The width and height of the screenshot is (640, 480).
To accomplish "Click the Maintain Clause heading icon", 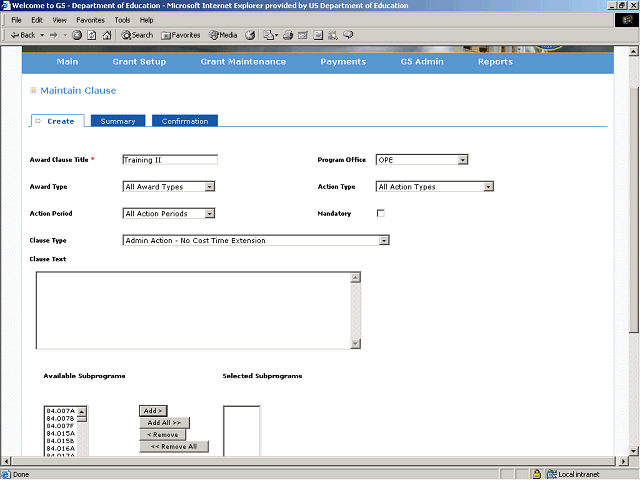I will click(x=33, y=90).
